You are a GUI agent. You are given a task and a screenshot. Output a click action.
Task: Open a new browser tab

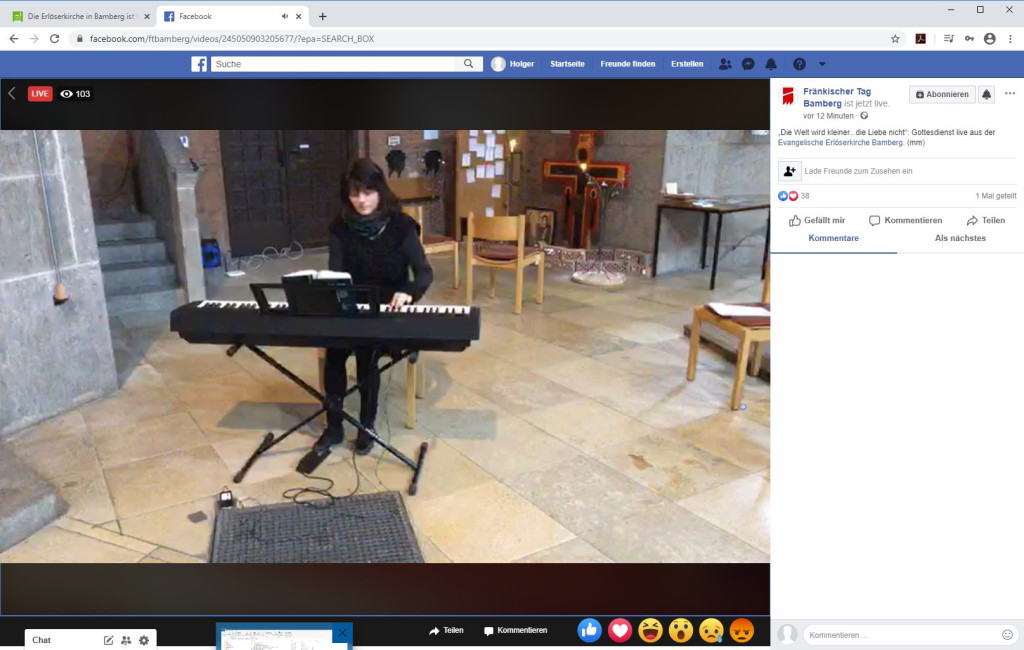323,16
